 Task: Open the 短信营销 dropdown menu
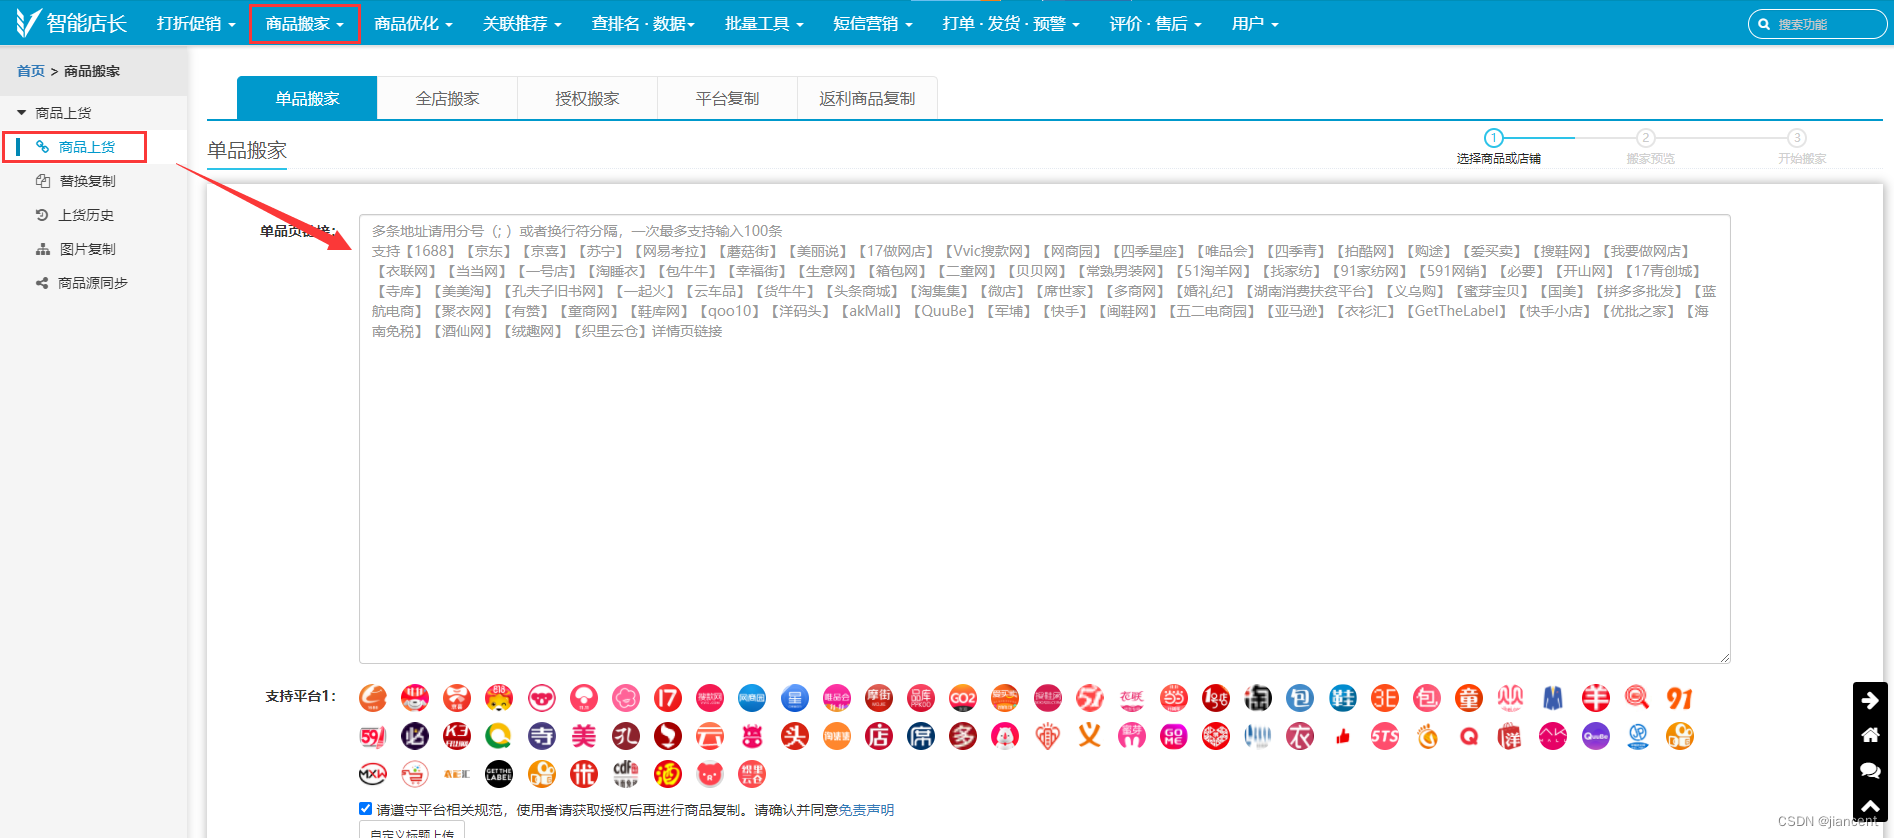[873, 23]
